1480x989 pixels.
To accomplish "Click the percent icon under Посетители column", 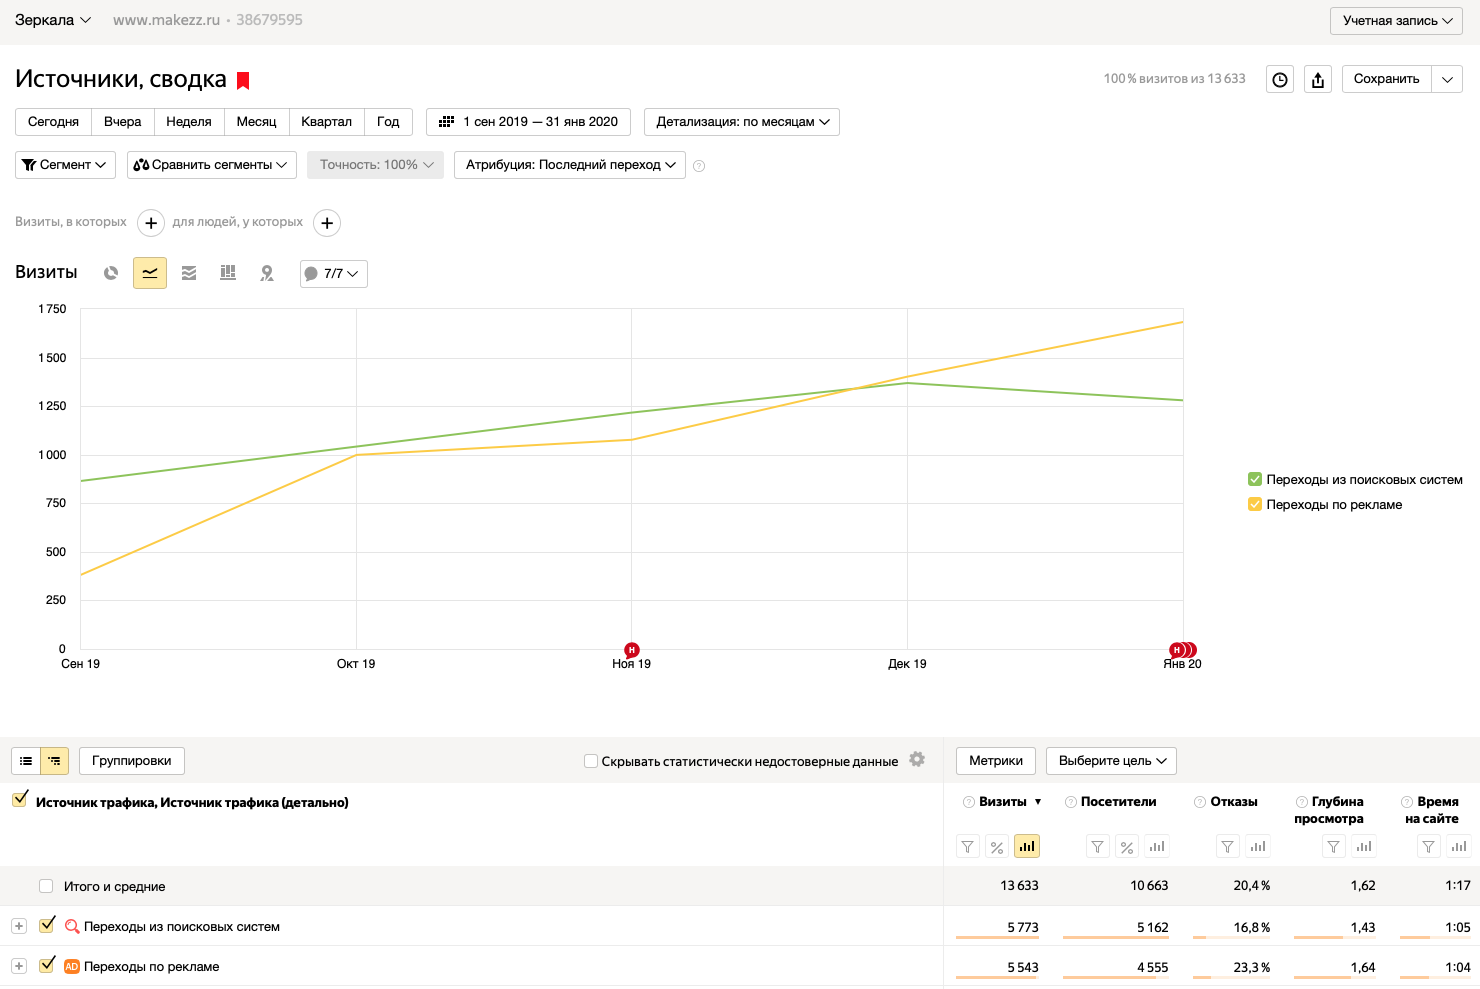I will (1127, 847).
